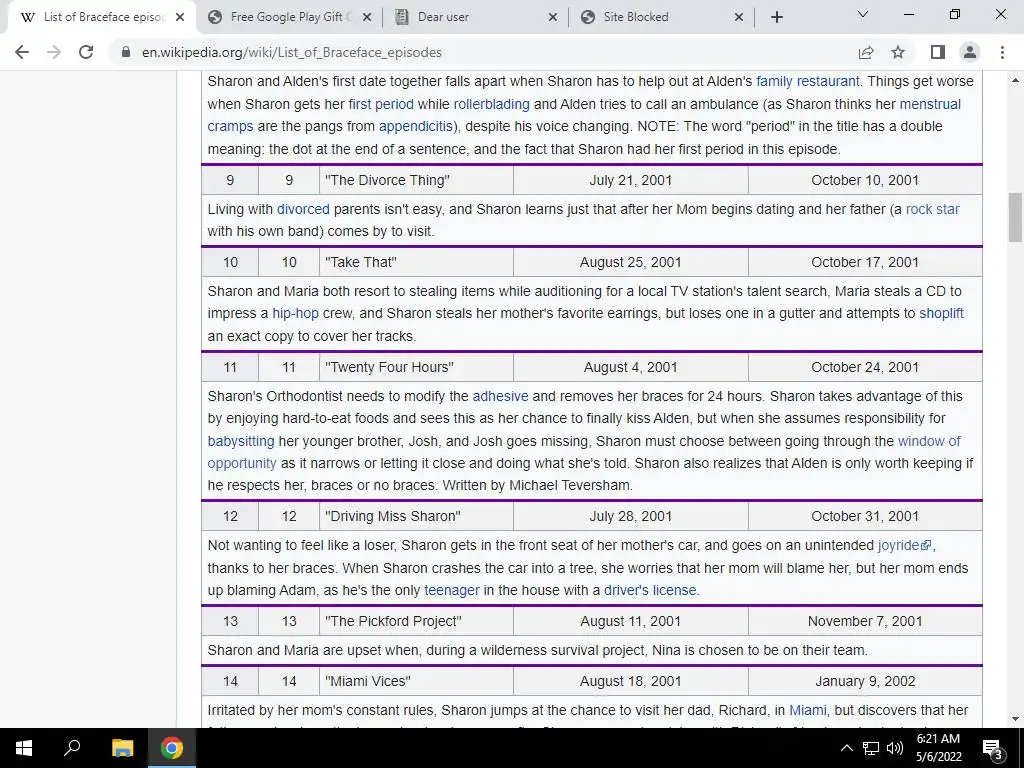Viewport: 1024px width, 768px height.
Task: Follow the rock star link
Action: click(933, 209)
